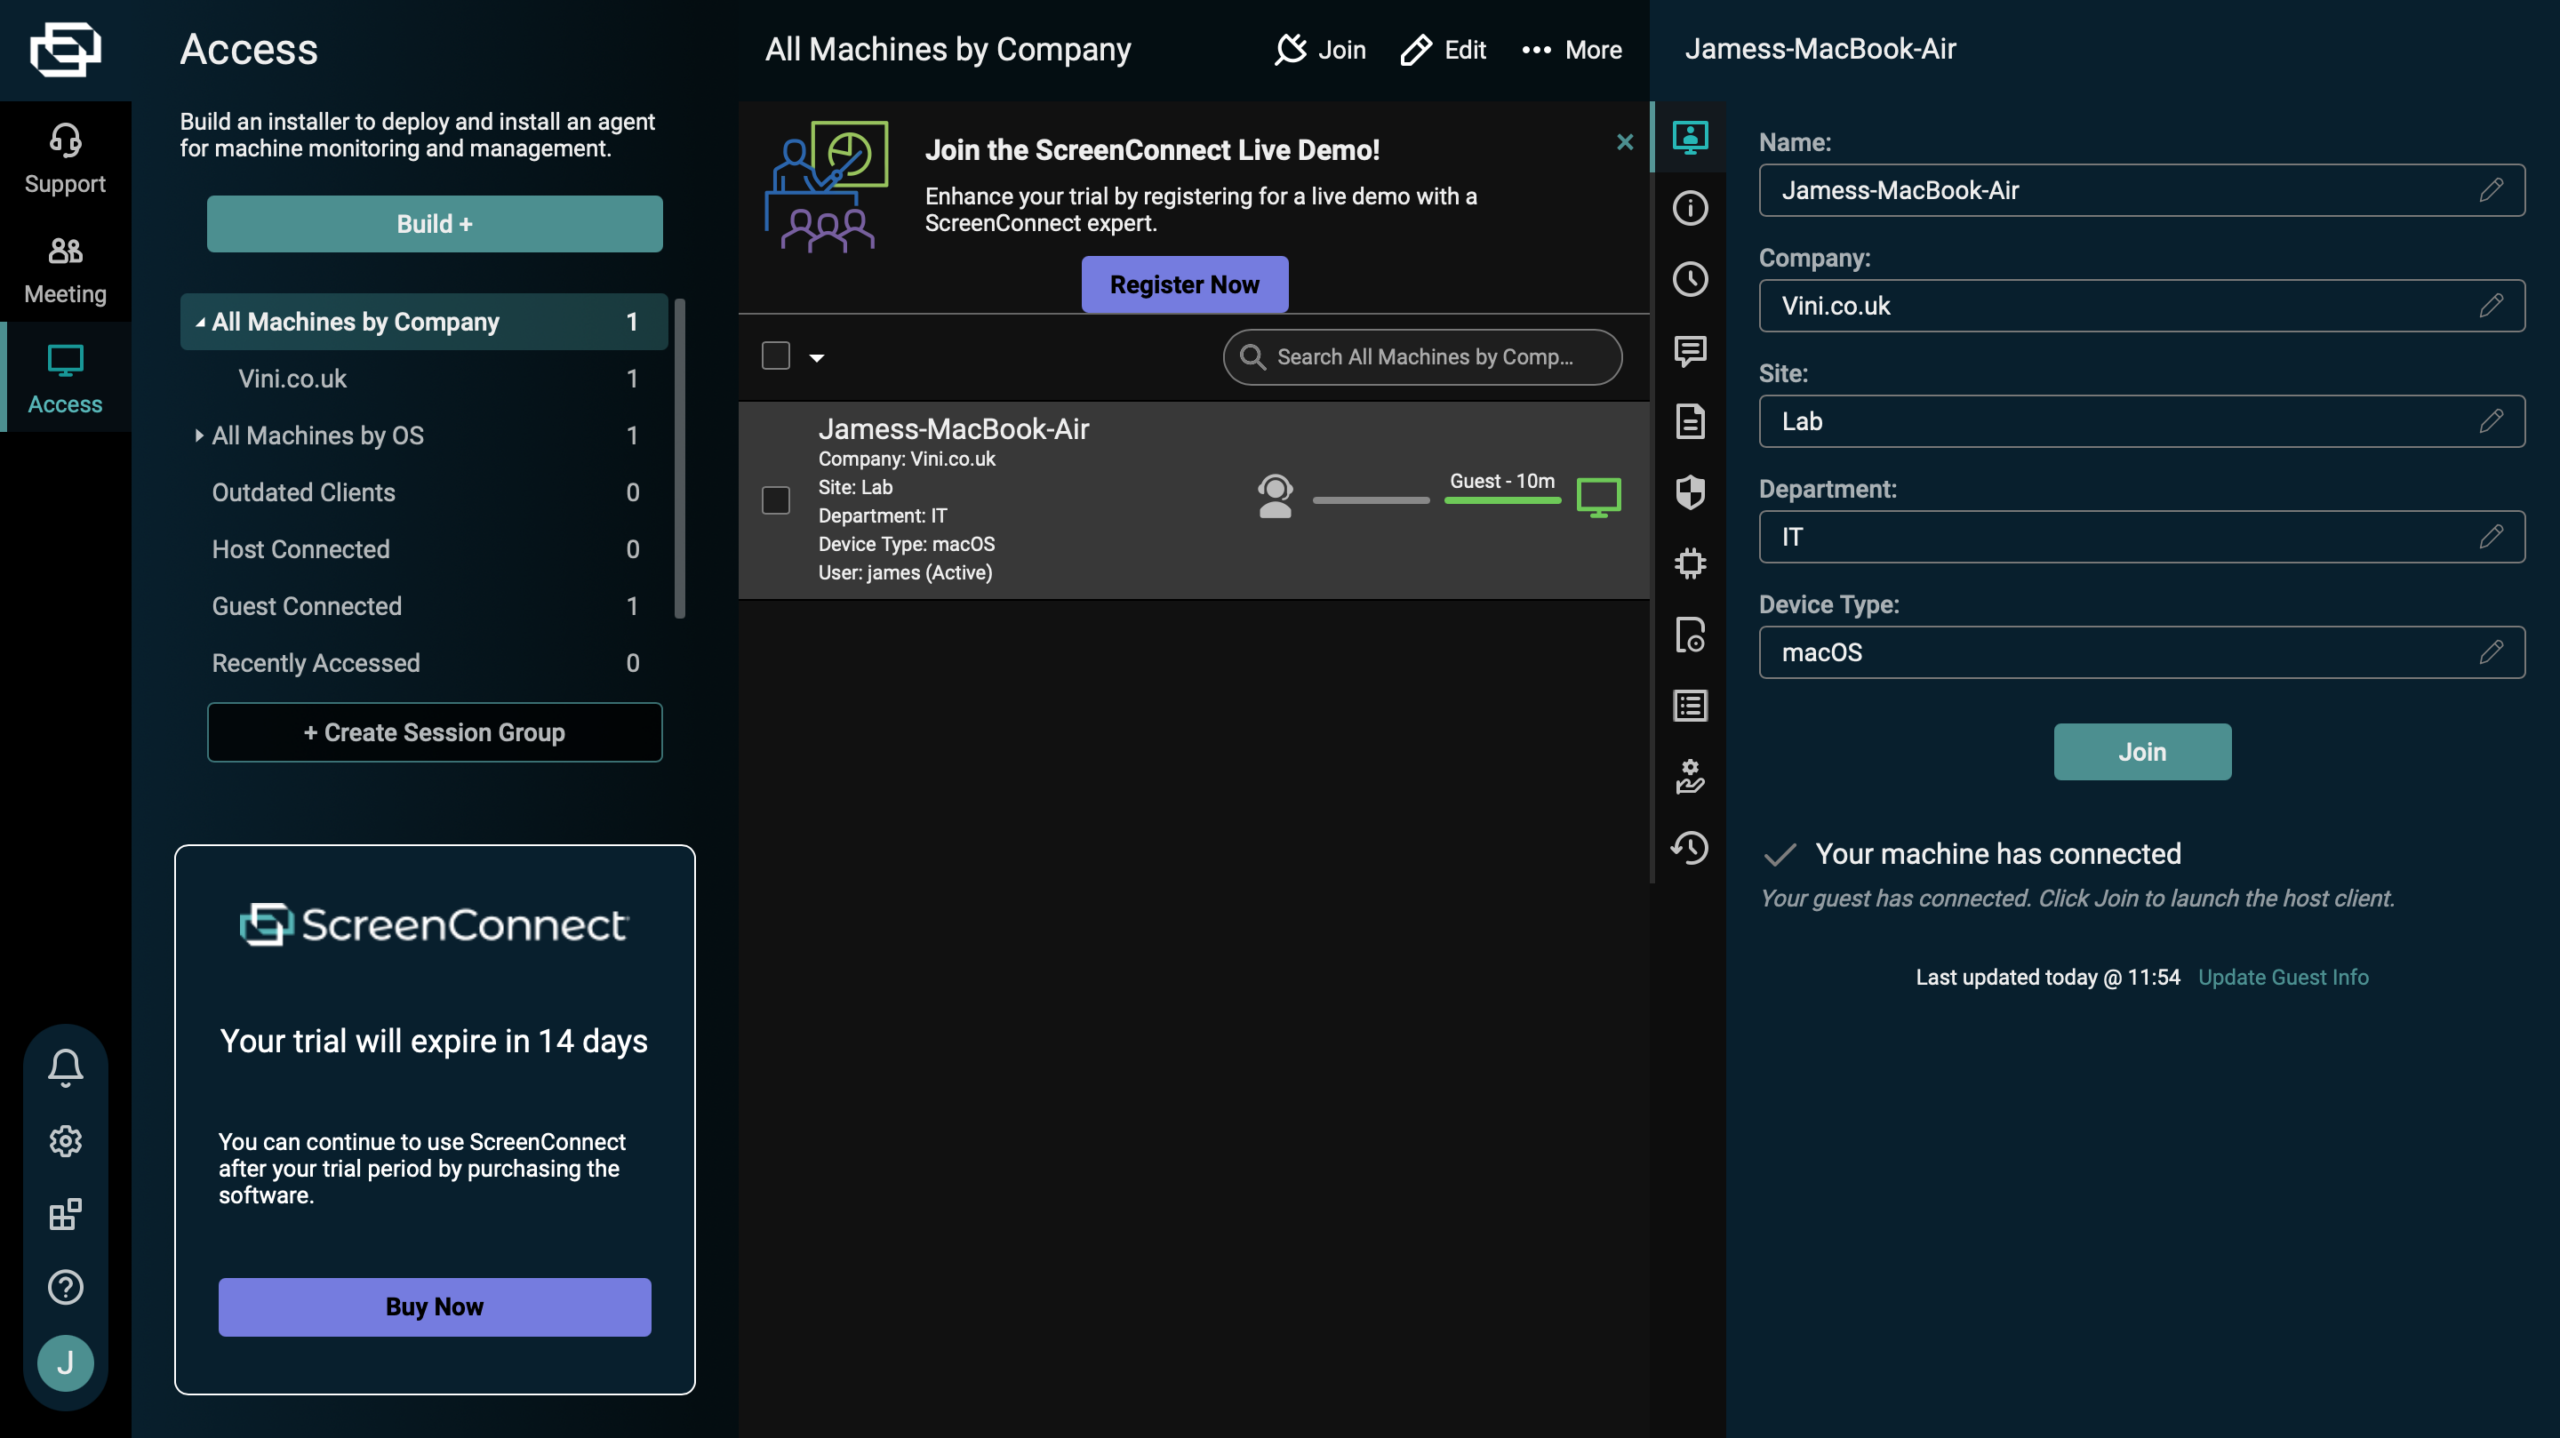Open the More menu in the toolbar

click(x=1571, y=50)
